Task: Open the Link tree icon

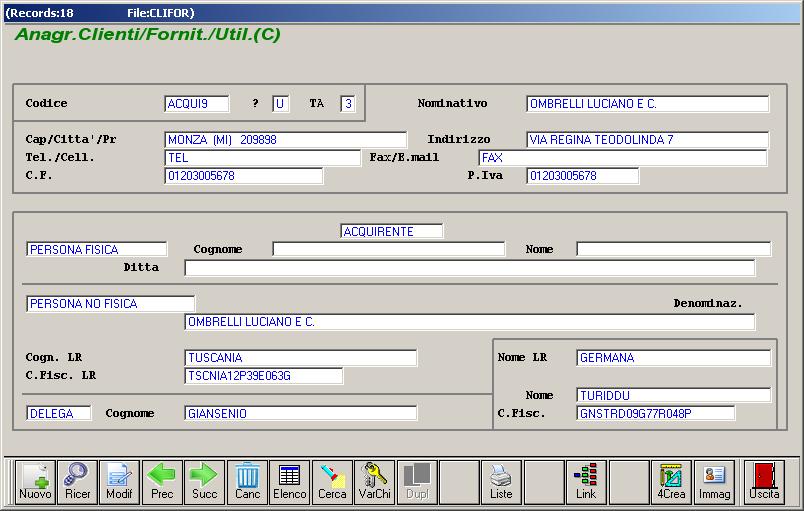Action: point(586,481)
